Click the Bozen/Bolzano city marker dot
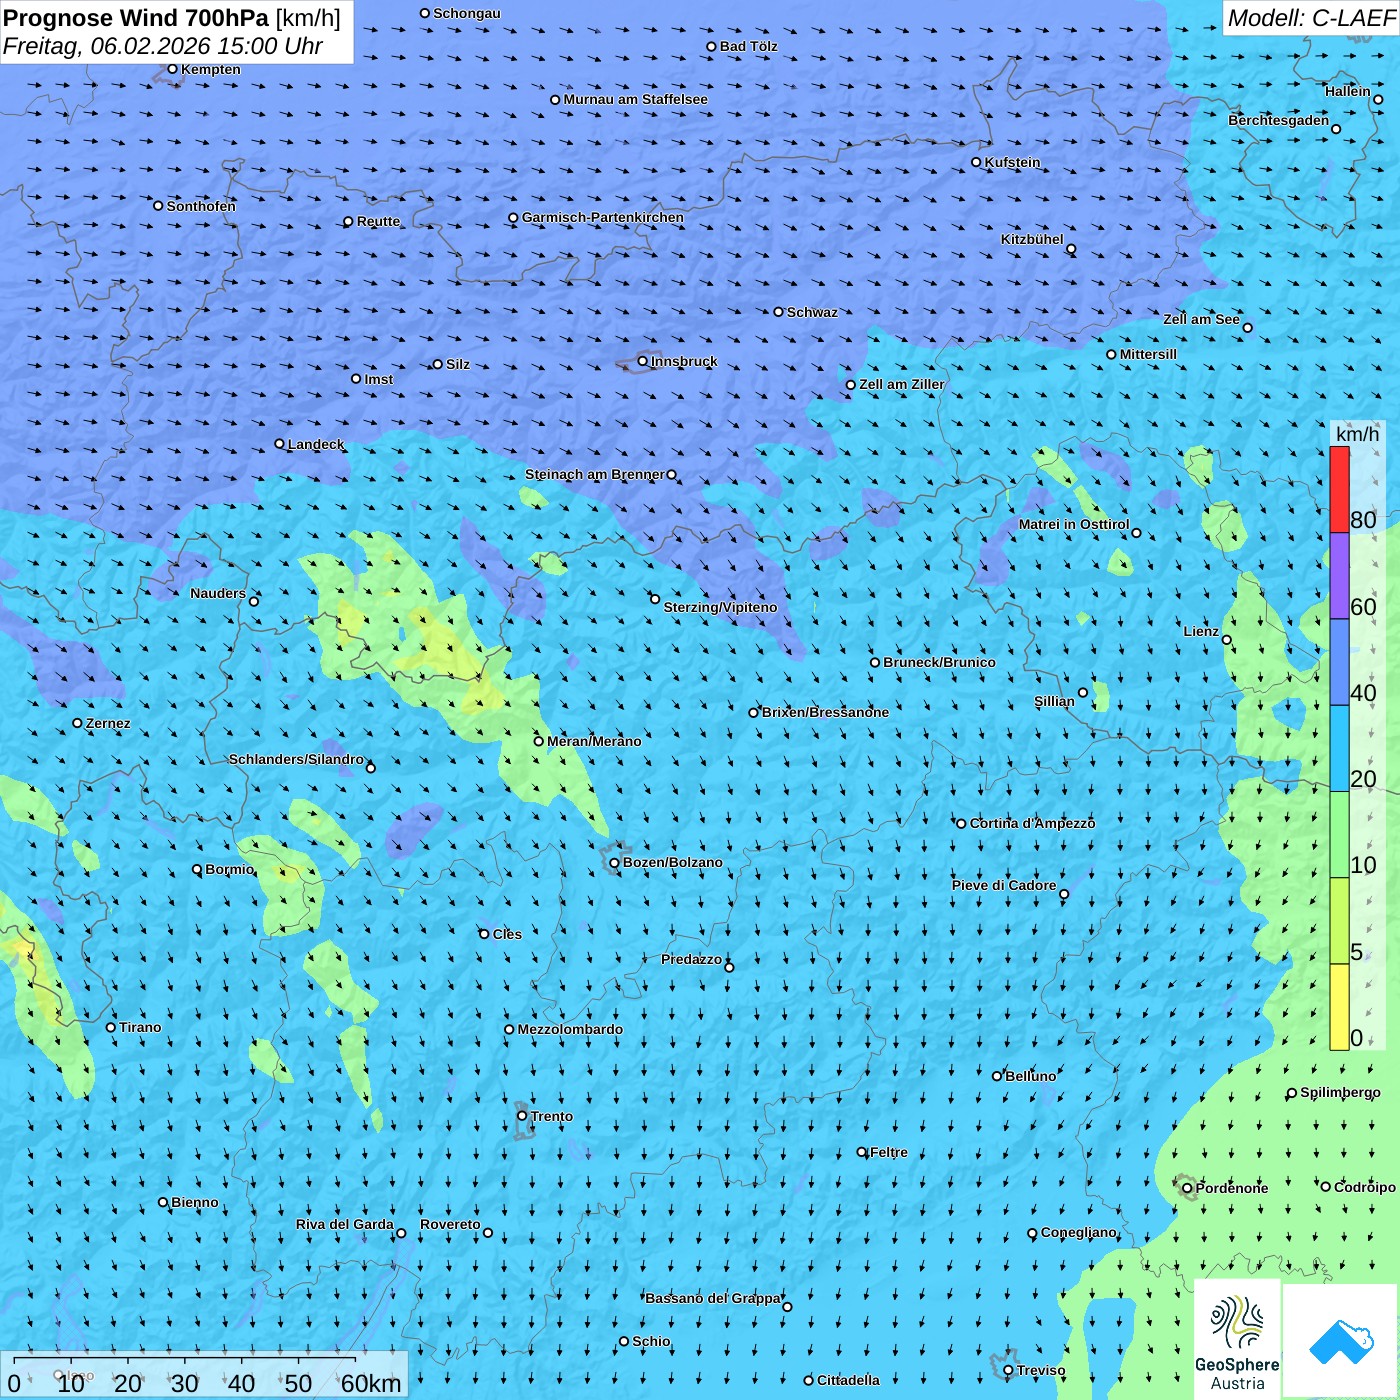Screen dimensions: 1400x1400 614,863
